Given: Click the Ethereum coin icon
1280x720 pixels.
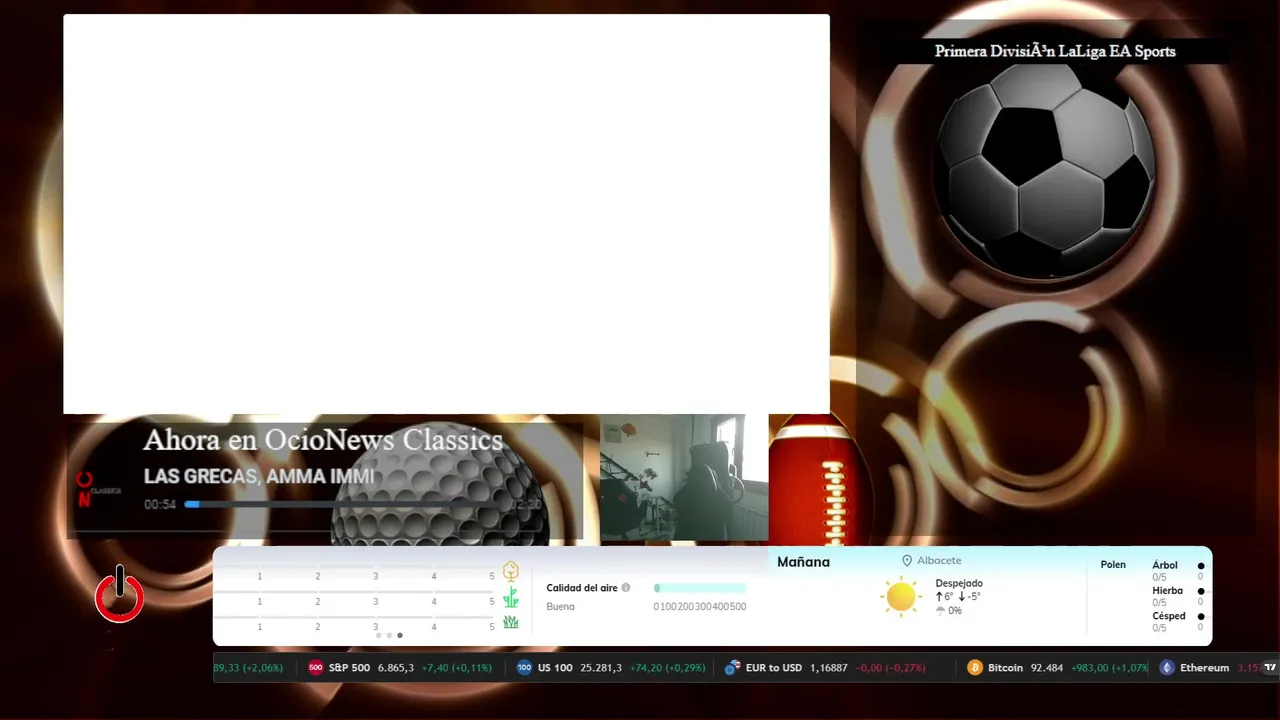Looking at the screenshot, I should point(1166,668).
